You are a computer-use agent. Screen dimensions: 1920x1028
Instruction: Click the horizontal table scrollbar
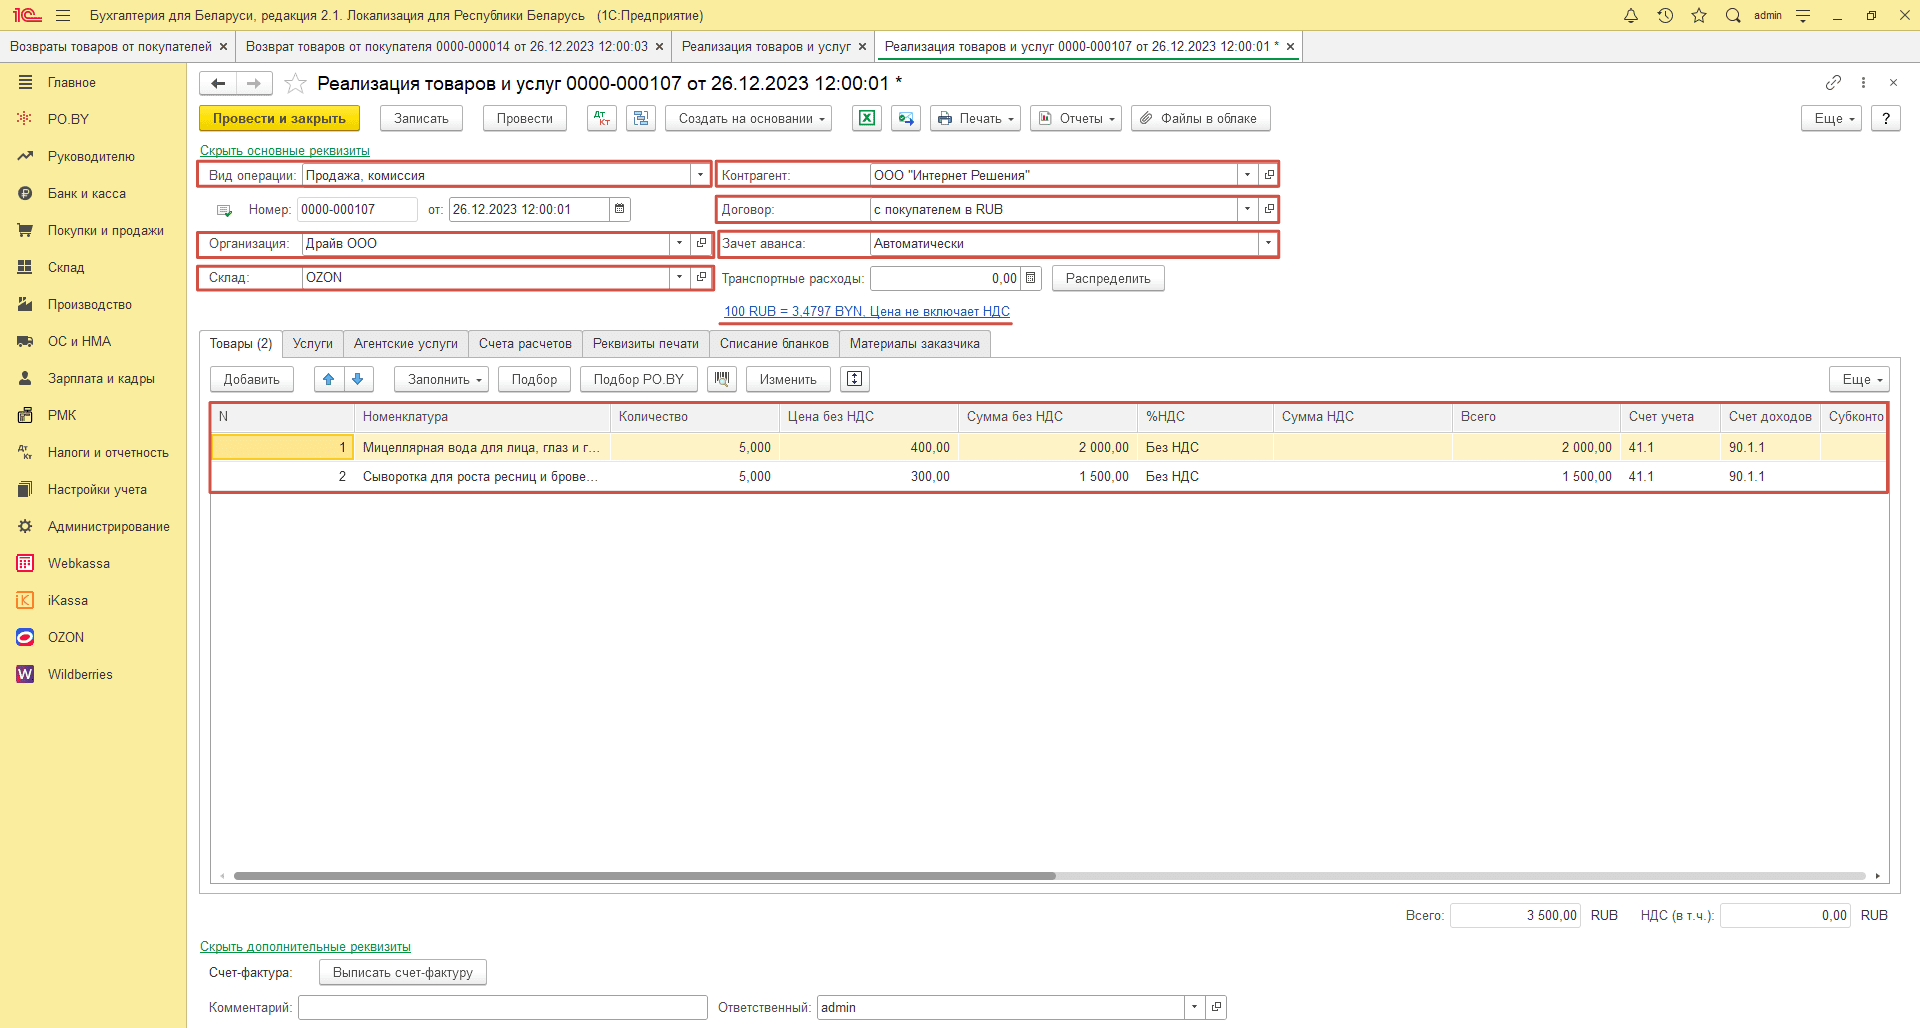[x=645, y=876]
